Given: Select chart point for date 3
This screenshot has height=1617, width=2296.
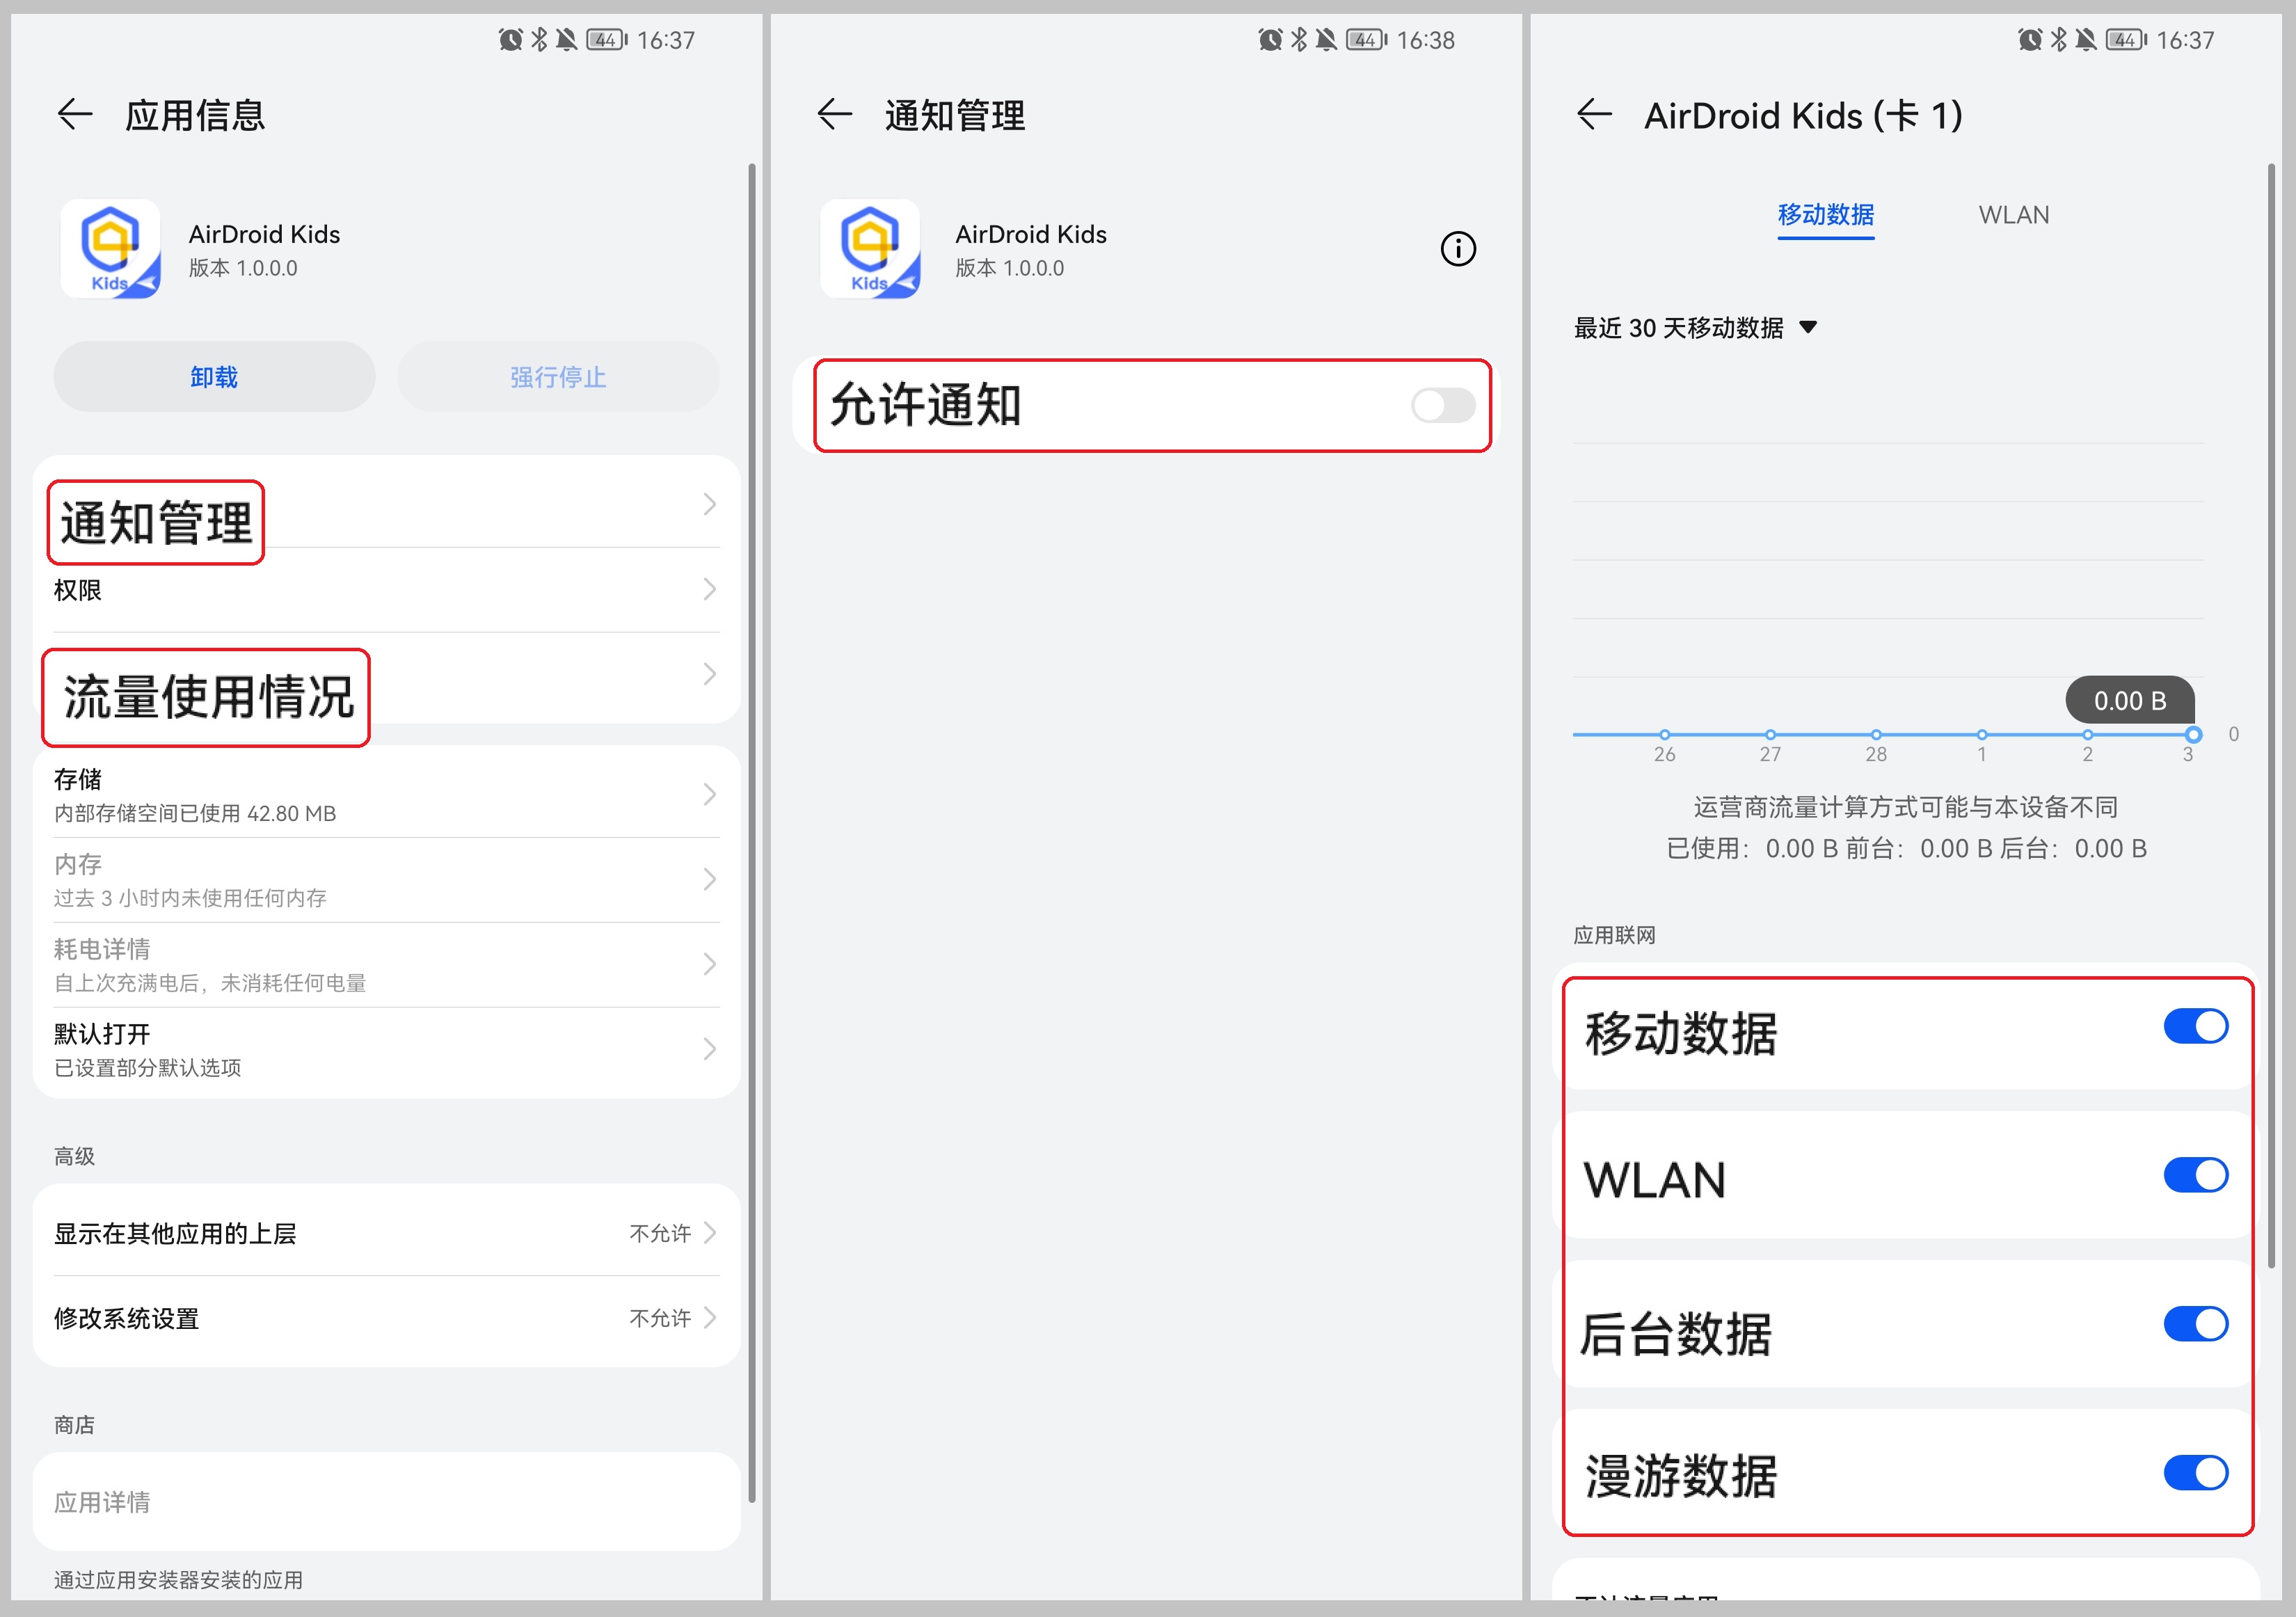Looking at the screenshot, I should [2193, 734].
